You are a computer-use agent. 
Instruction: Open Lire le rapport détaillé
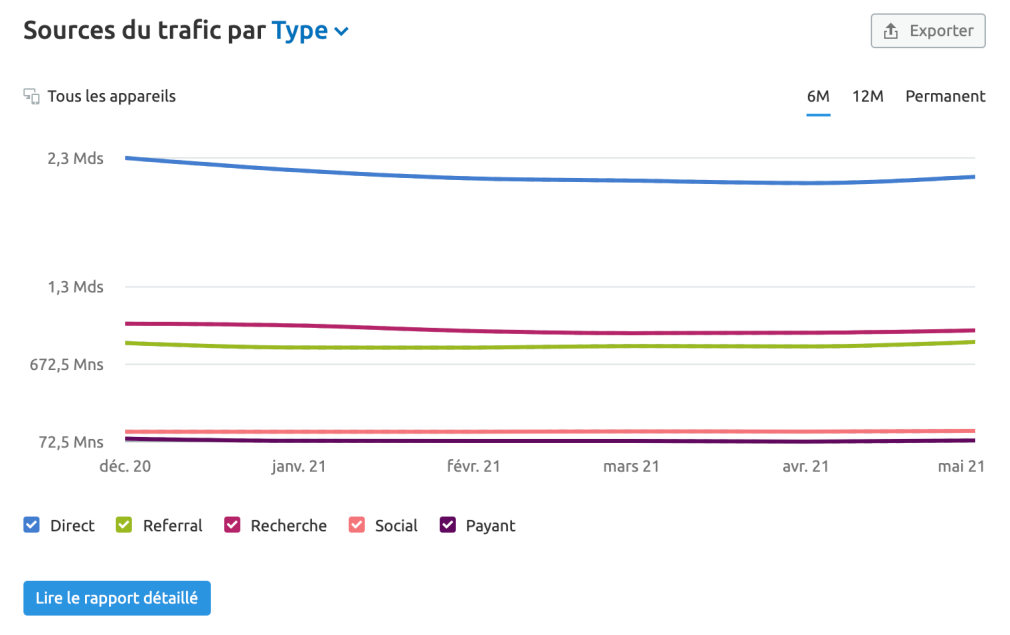117,598
